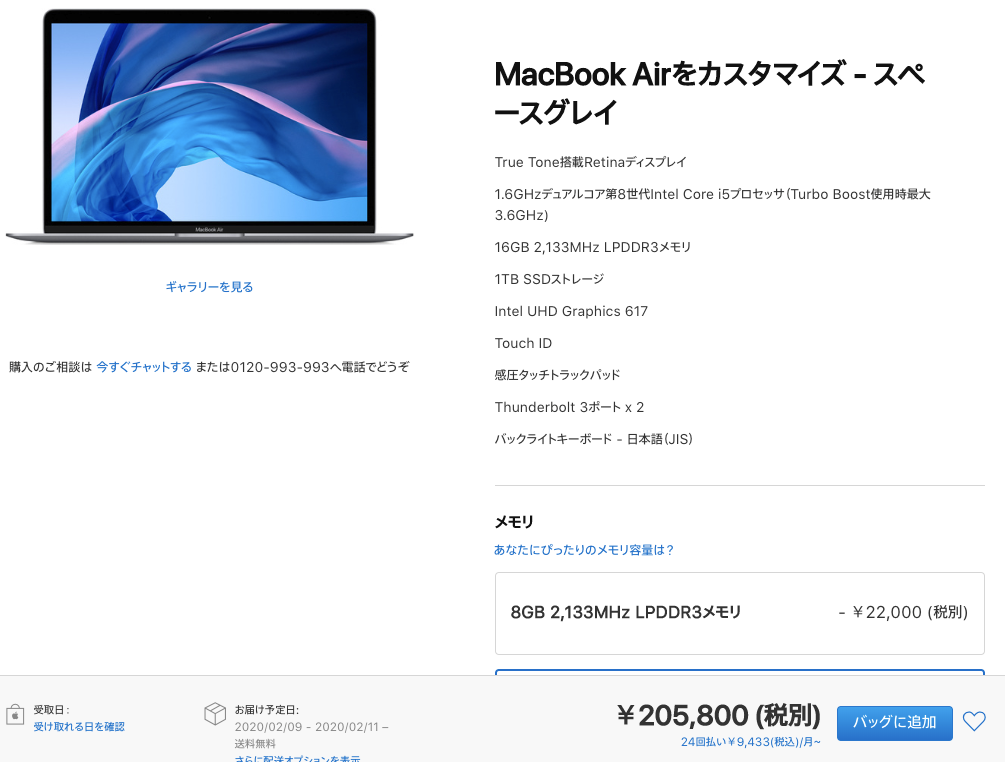Viewport: 1005px width, 762px height.
Task: Select the highlighted memory option below 8GB
Action: [740, 672]
